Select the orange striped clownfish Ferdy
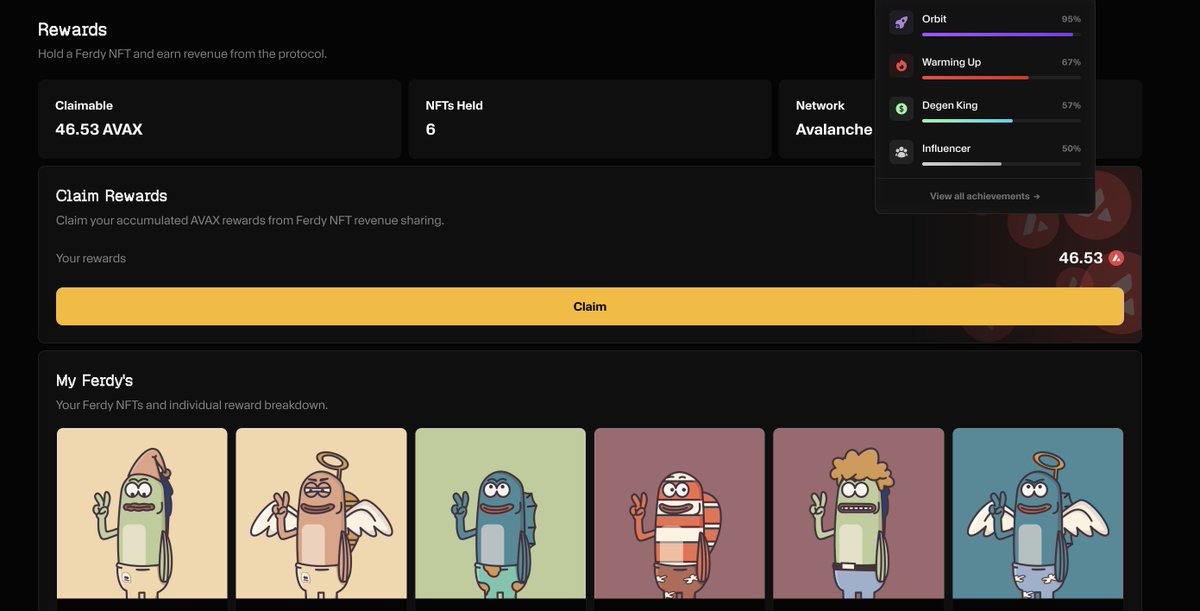The image size is (1200, 611). click(x=679, y=514)
